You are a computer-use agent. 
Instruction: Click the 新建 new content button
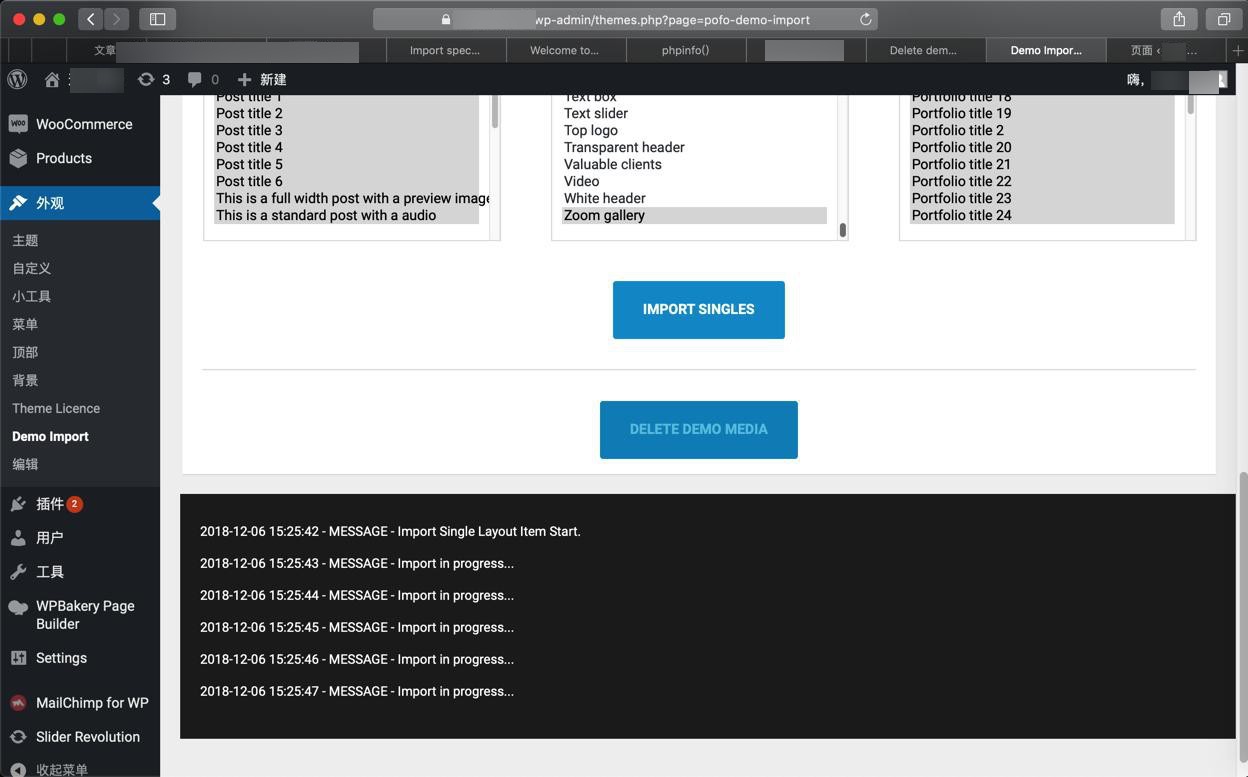(262, 79)
